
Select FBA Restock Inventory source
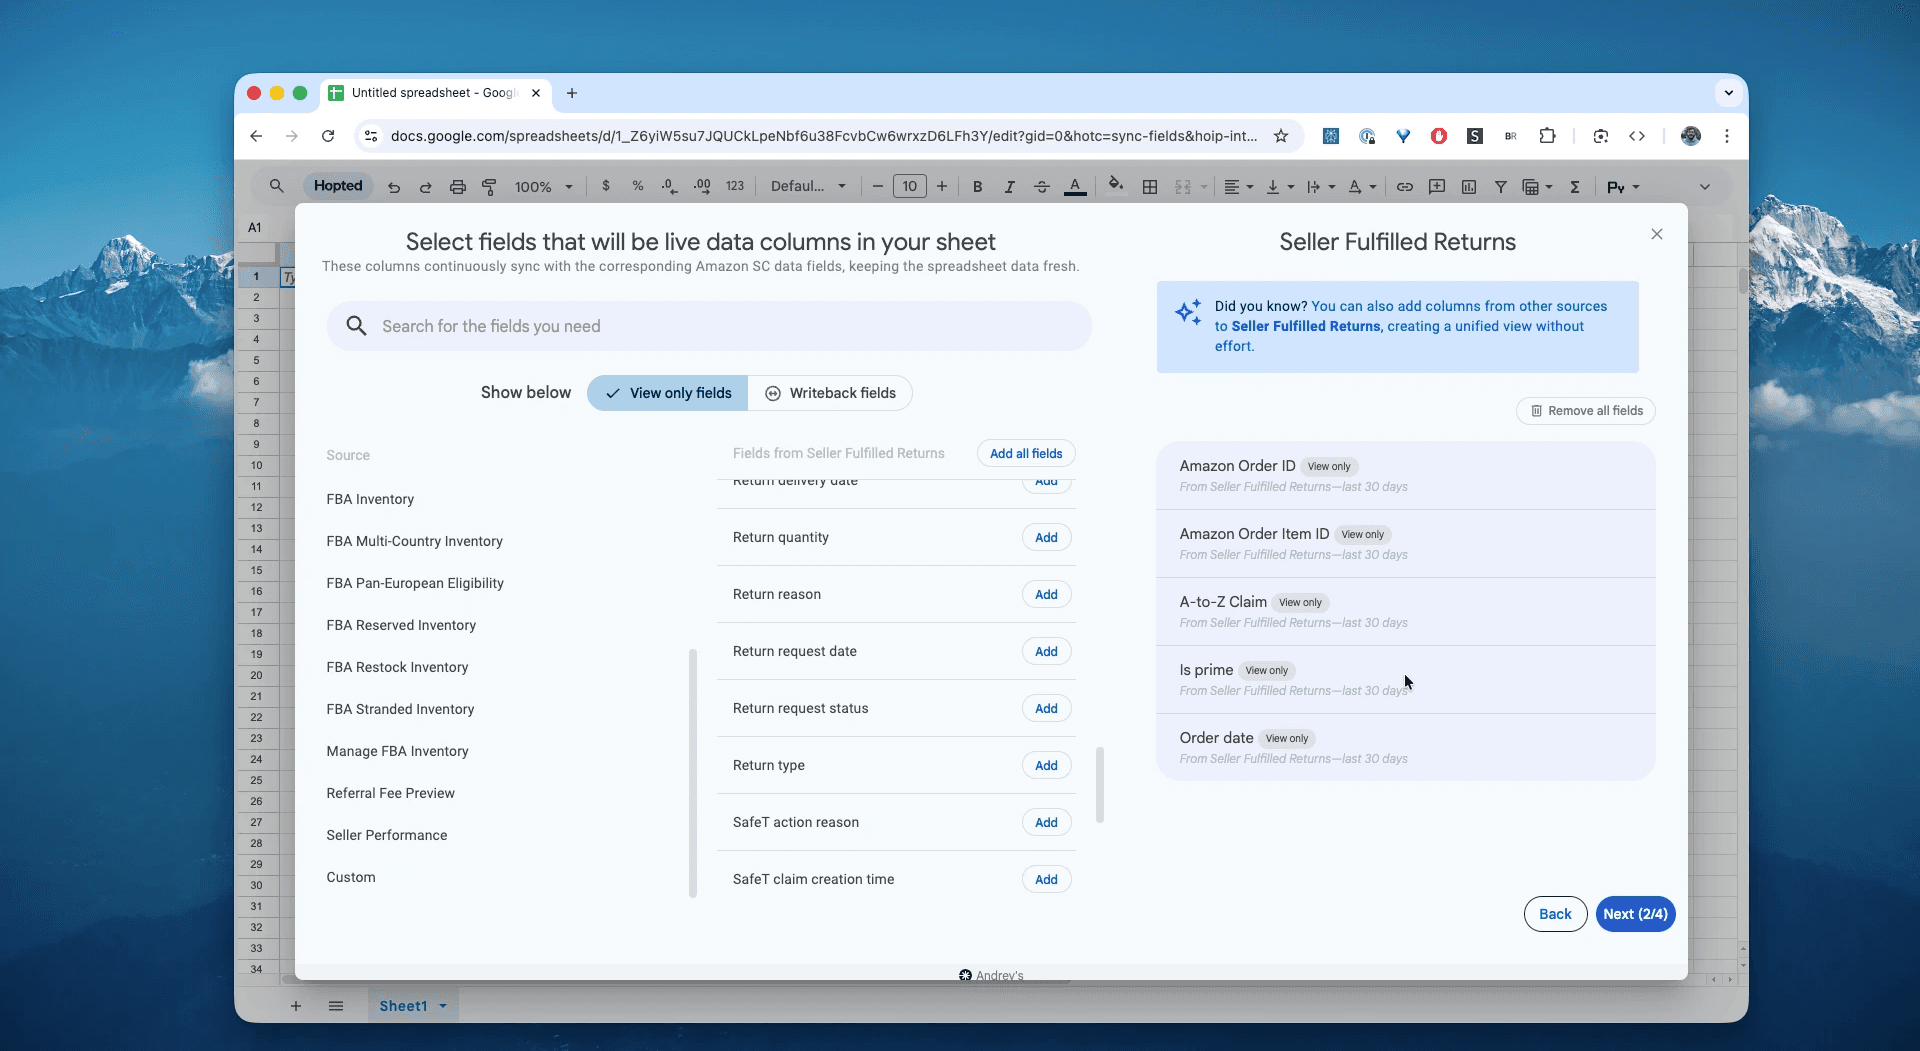(x=397, y=667)
